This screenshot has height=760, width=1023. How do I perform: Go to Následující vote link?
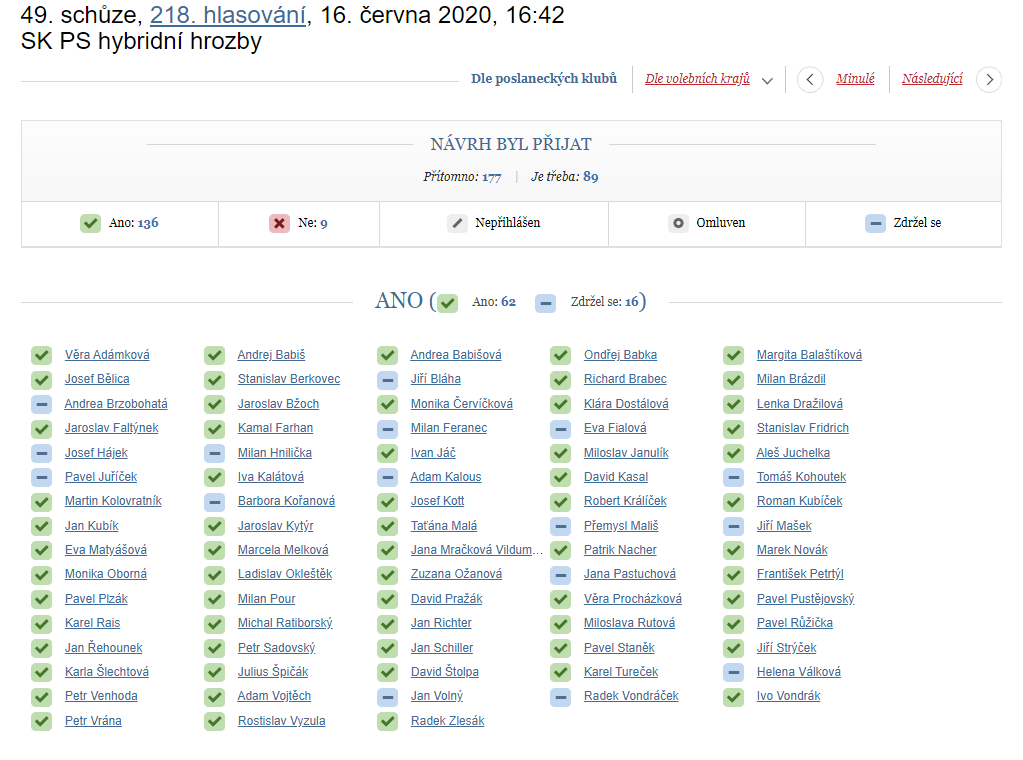click(932, 79)
